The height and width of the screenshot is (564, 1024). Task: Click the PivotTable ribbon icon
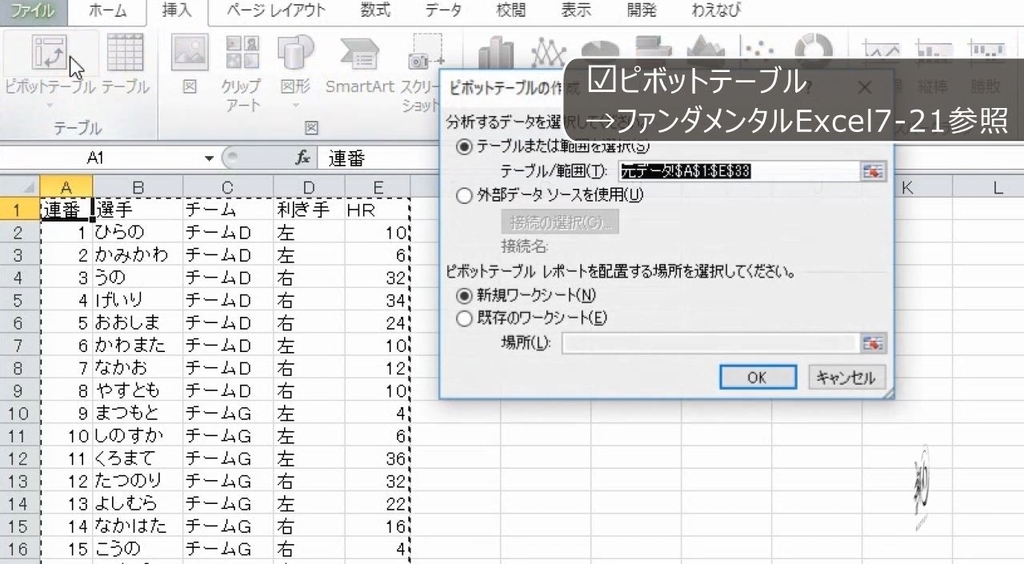[x=50, y=54]
